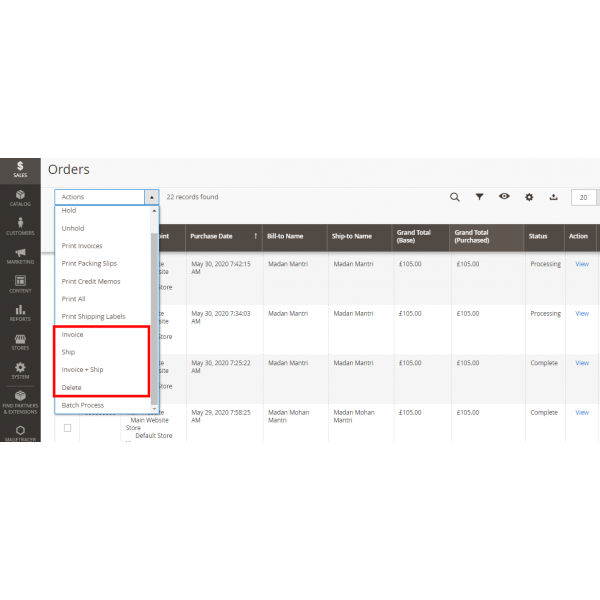Click the down arrow of the actions list scrollbar
The width and height of the screenshot is (600, 600).
tap(153, 408)
